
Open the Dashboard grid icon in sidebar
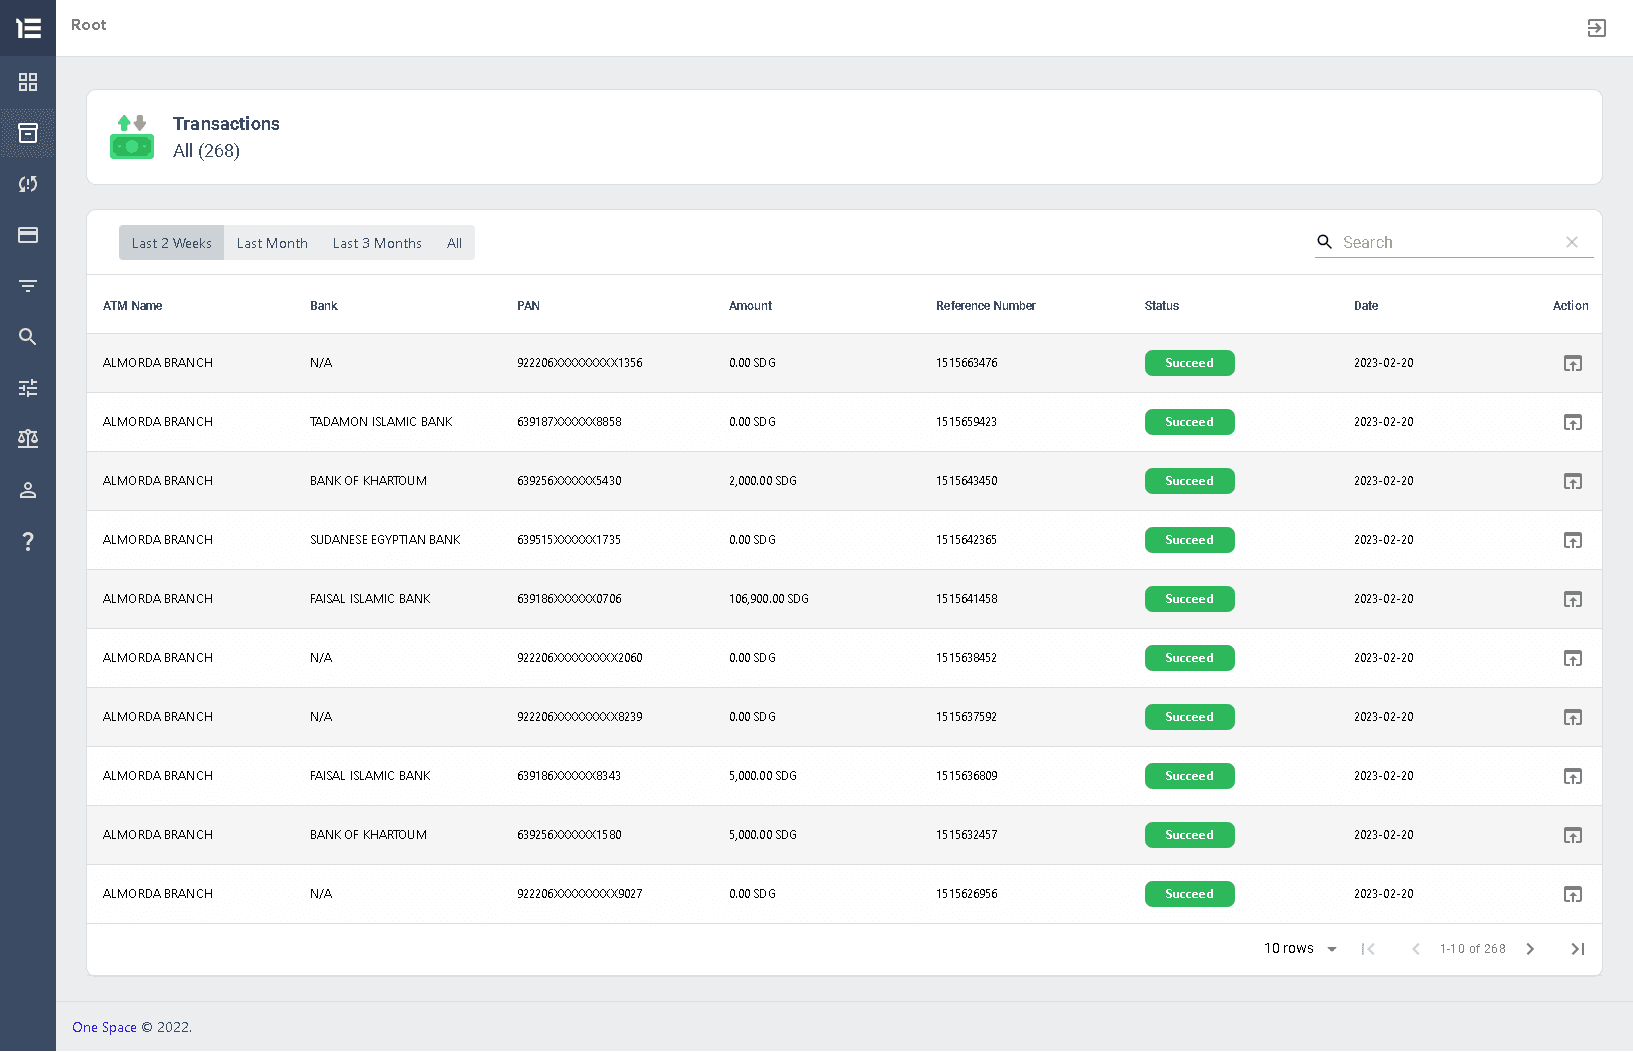point(27,82)
